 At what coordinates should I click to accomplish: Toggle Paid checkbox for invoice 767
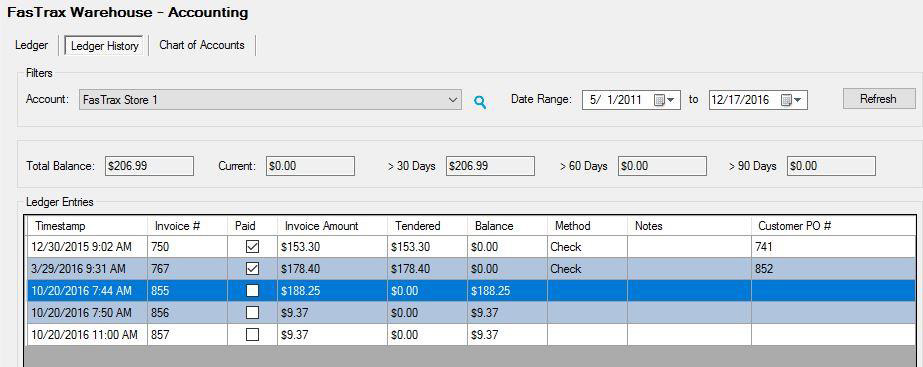pos(252,269)
